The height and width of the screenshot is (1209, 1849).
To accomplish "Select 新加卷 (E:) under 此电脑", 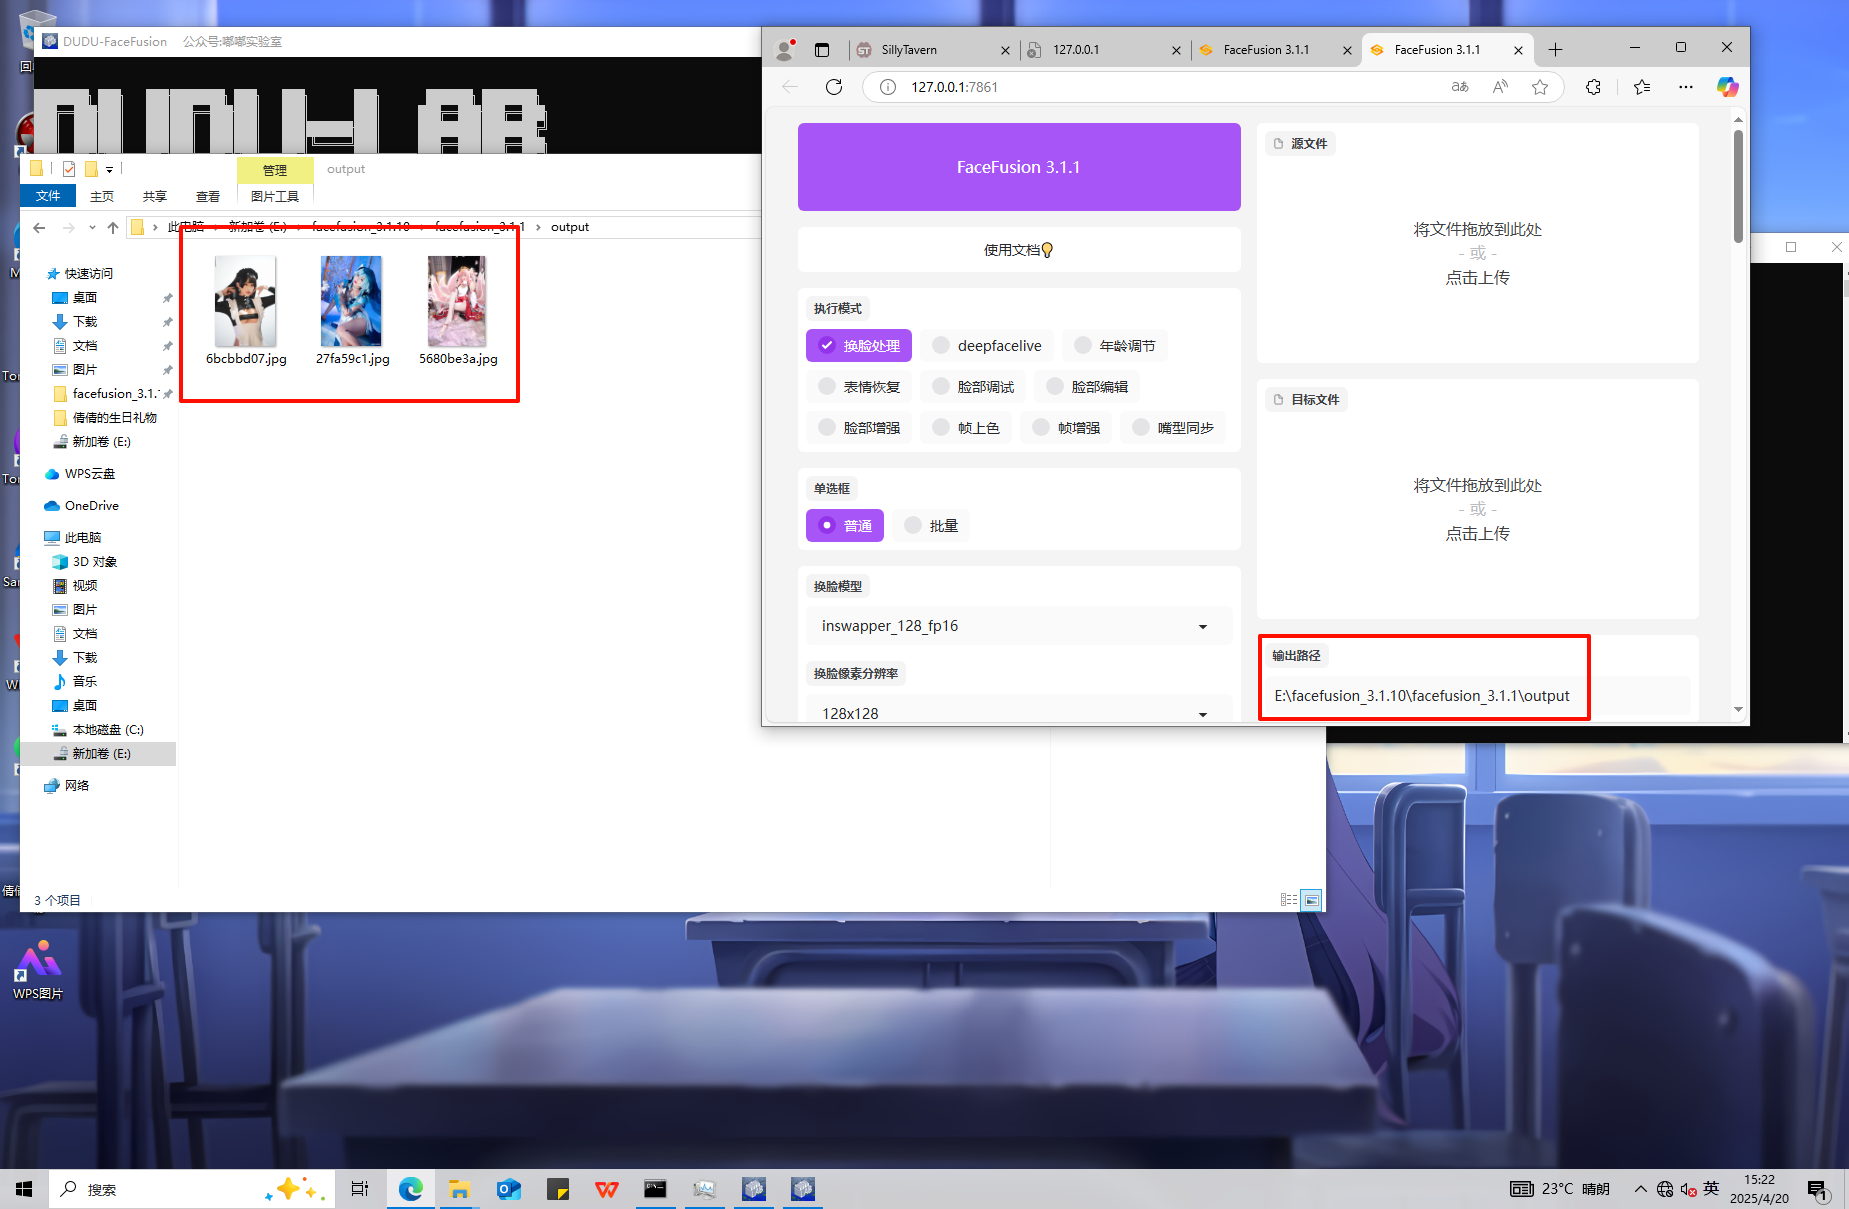I will pos(100,753).
